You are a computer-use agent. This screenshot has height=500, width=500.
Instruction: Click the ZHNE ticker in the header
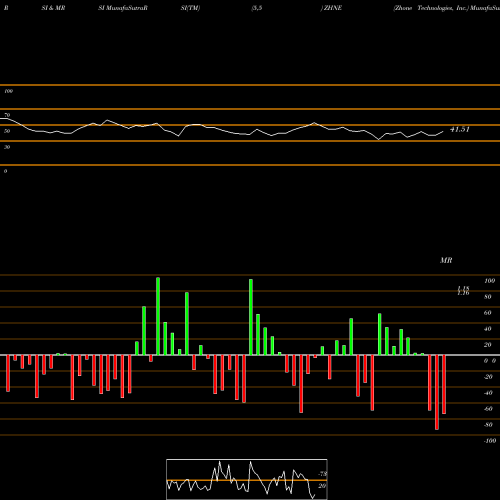[333, 8]
